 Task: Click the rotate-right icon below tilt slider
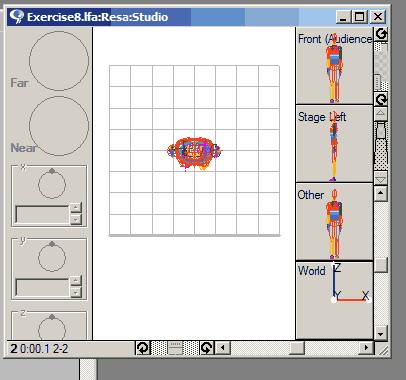(x=381, y=99)
